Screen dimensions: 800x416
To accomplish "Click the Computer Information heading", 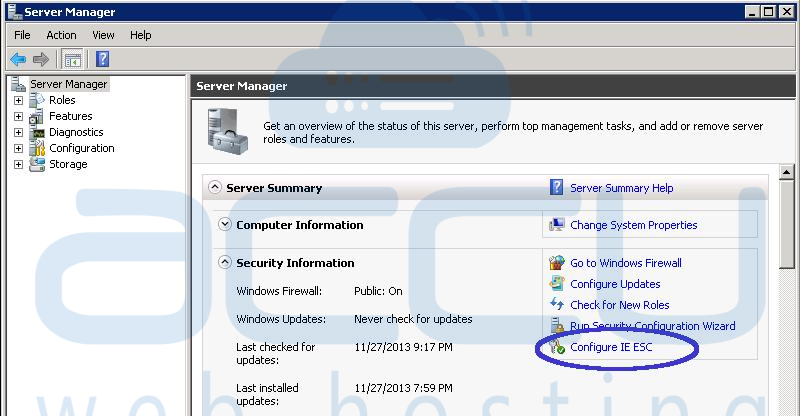I will pyautogui.click(x=299, y=225).
